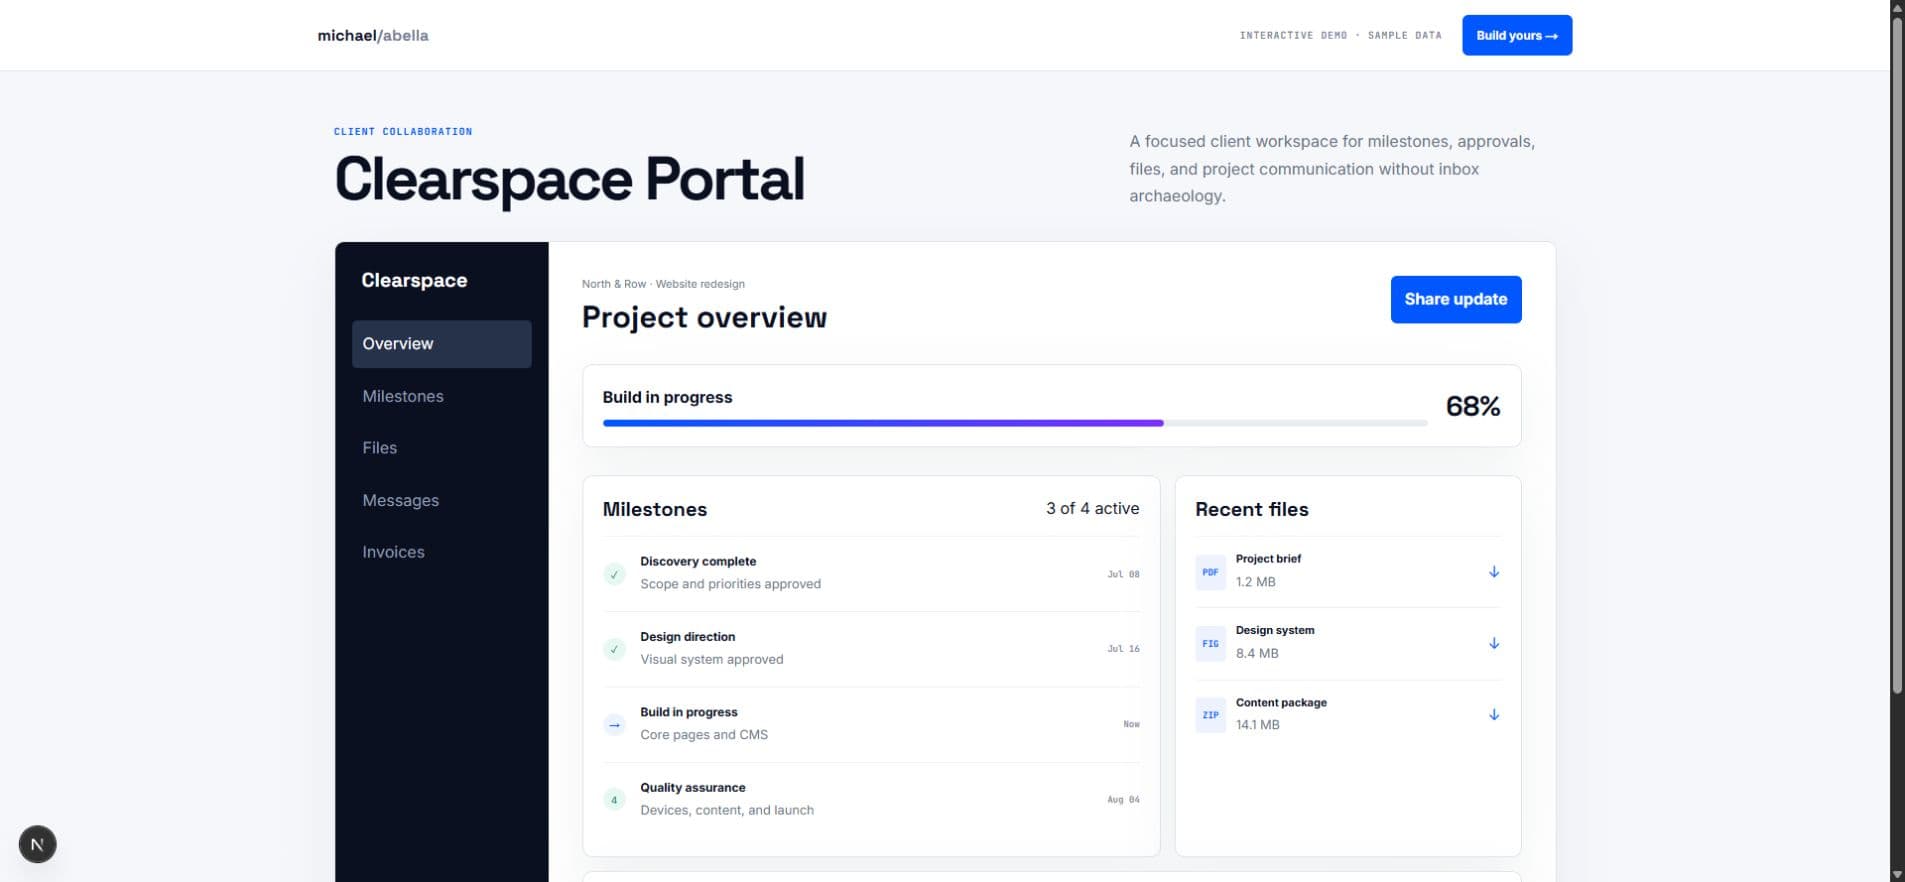Screen dimensions: 1905x882
Task: Download the Content package file arrow
Action: pyautogui.click(x=1493, y=715)
